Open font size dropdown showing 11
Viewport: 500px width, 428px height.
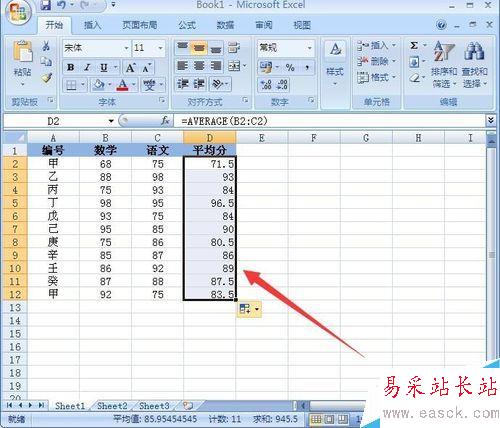click(x=161, y=48)
